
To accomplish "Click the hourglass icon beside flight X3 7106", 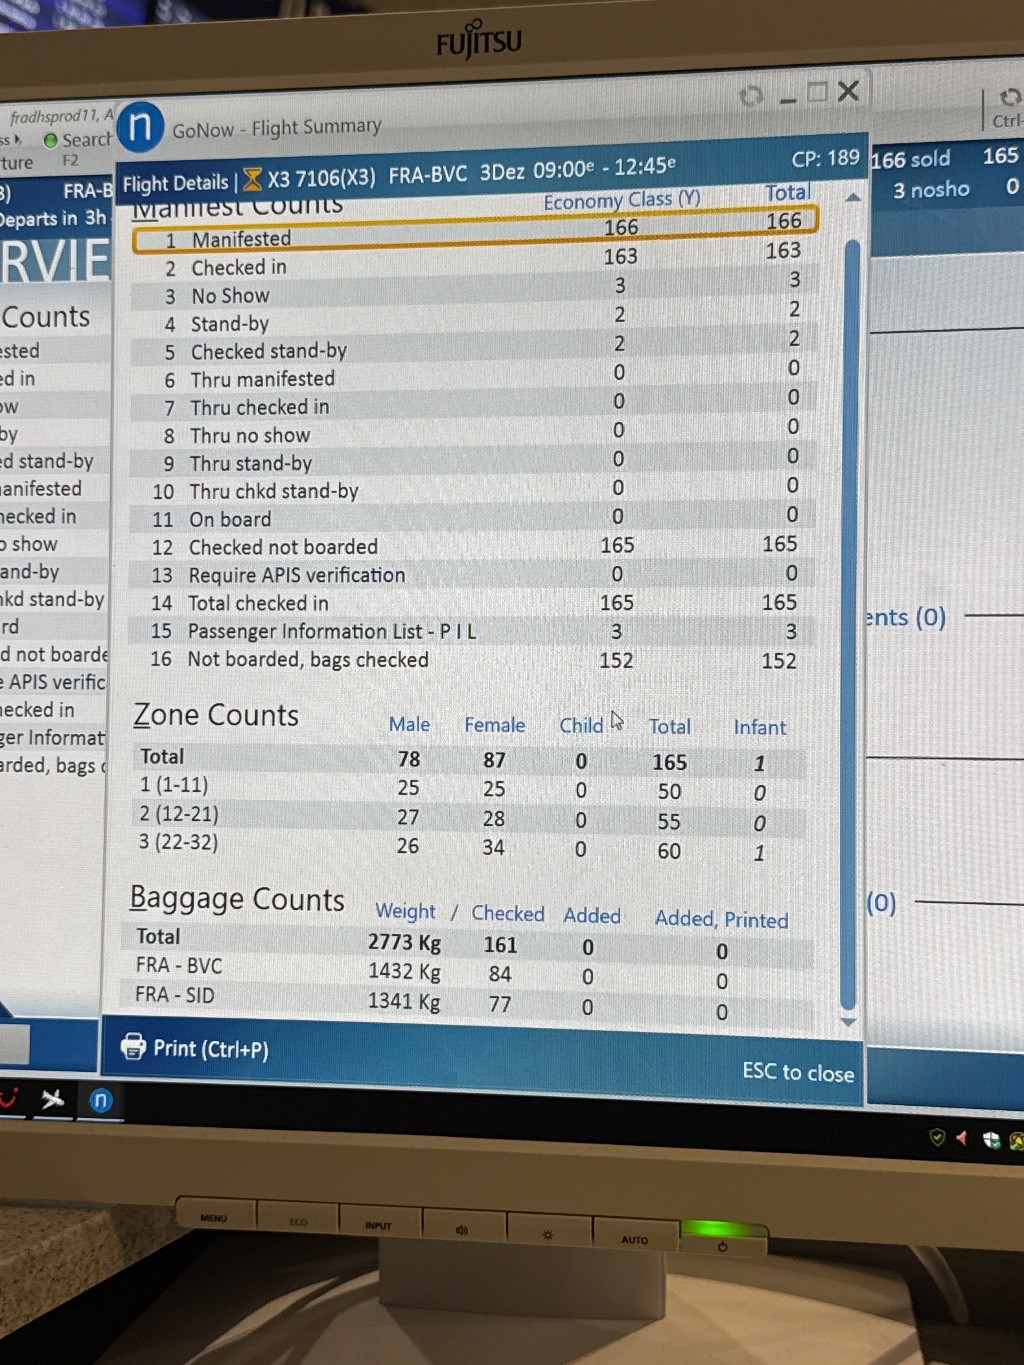I will pyautogui.click(x=252, y=179).
